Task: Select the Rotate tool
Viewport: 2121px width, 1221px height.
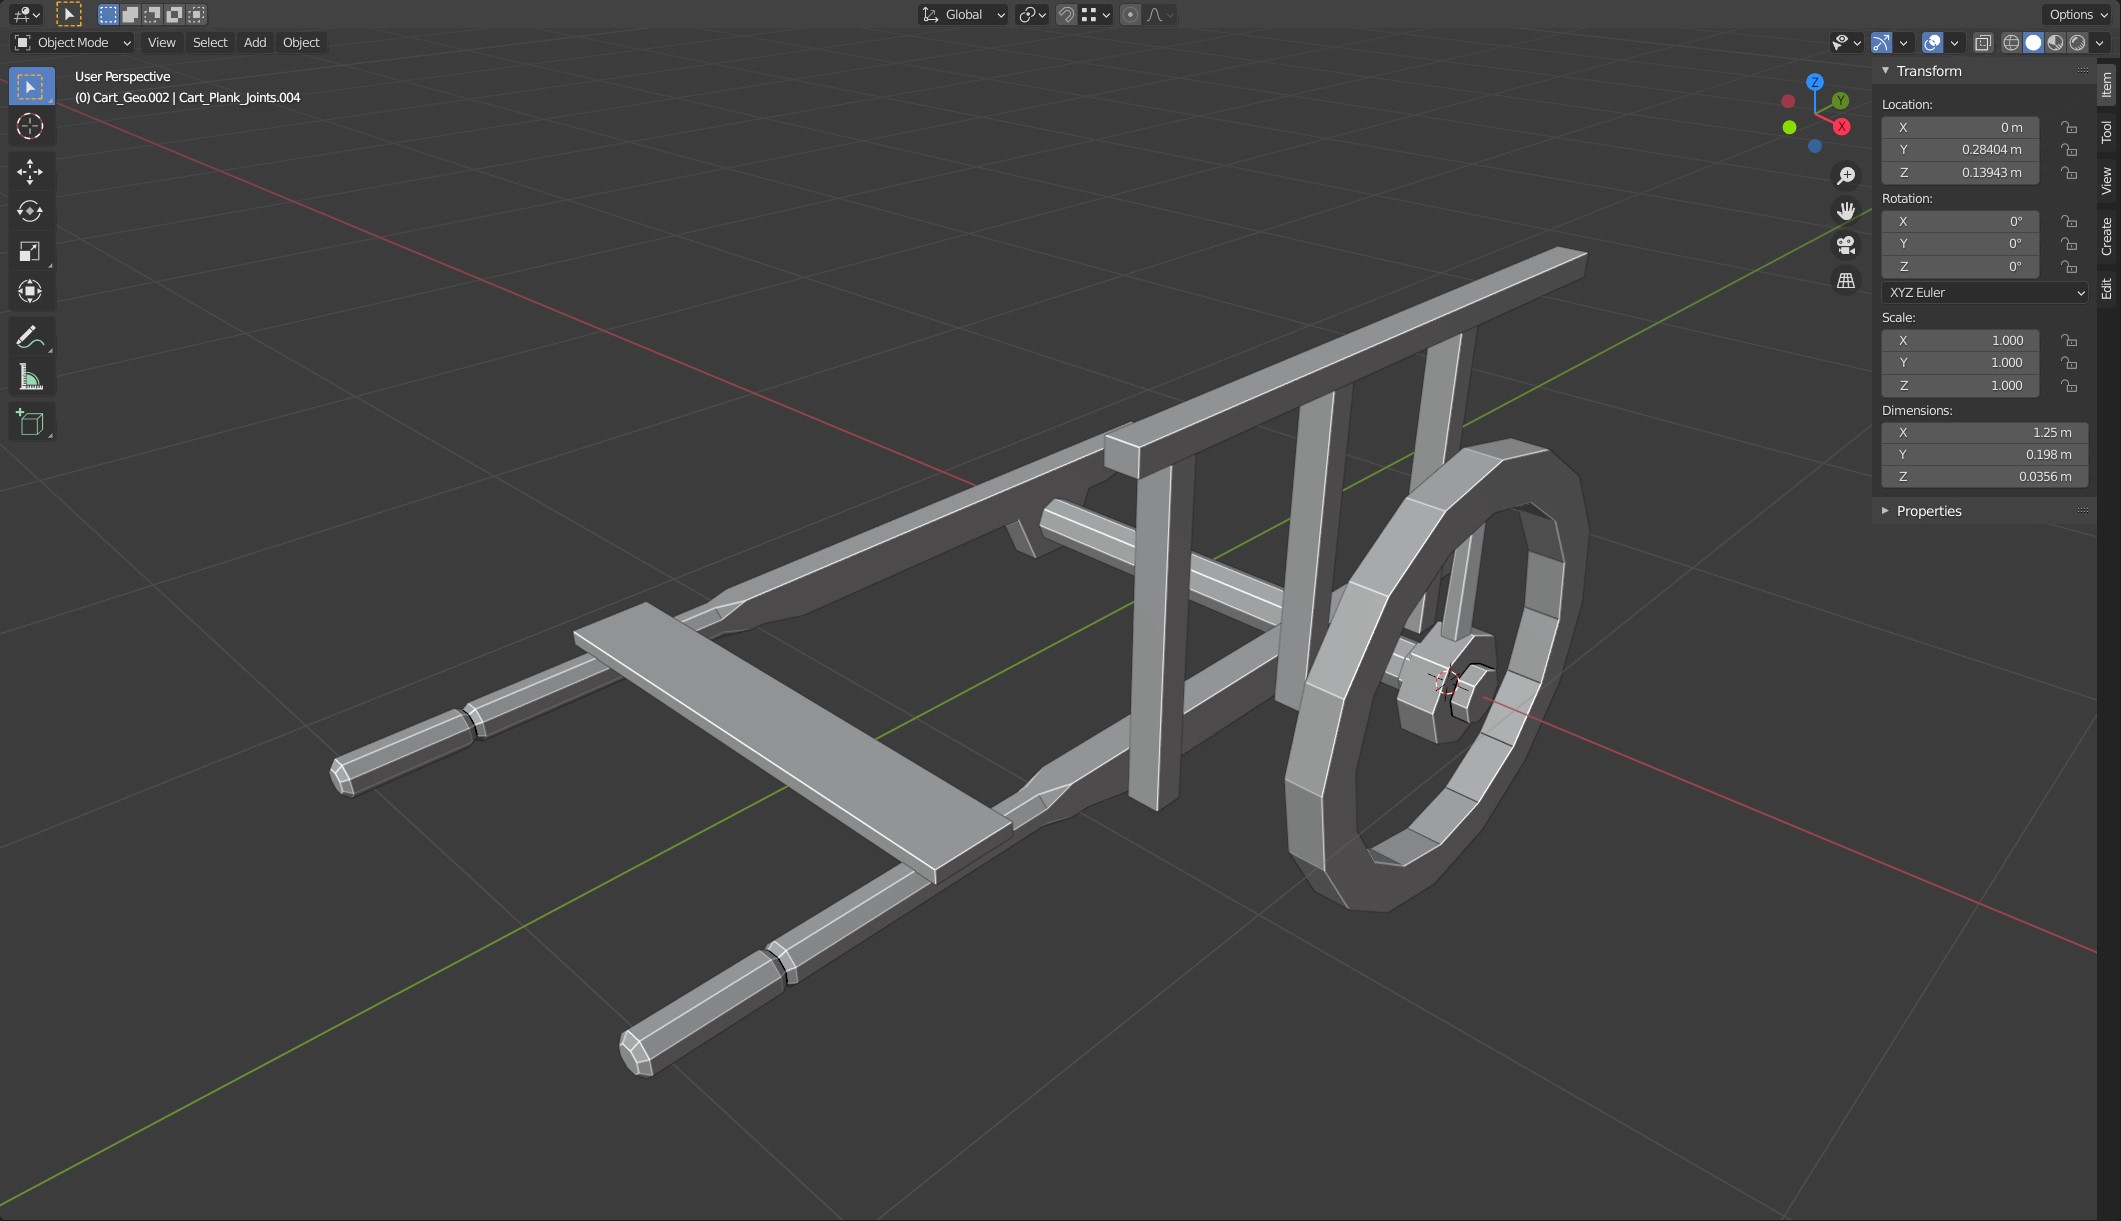Action: click(x=30, y=212)
